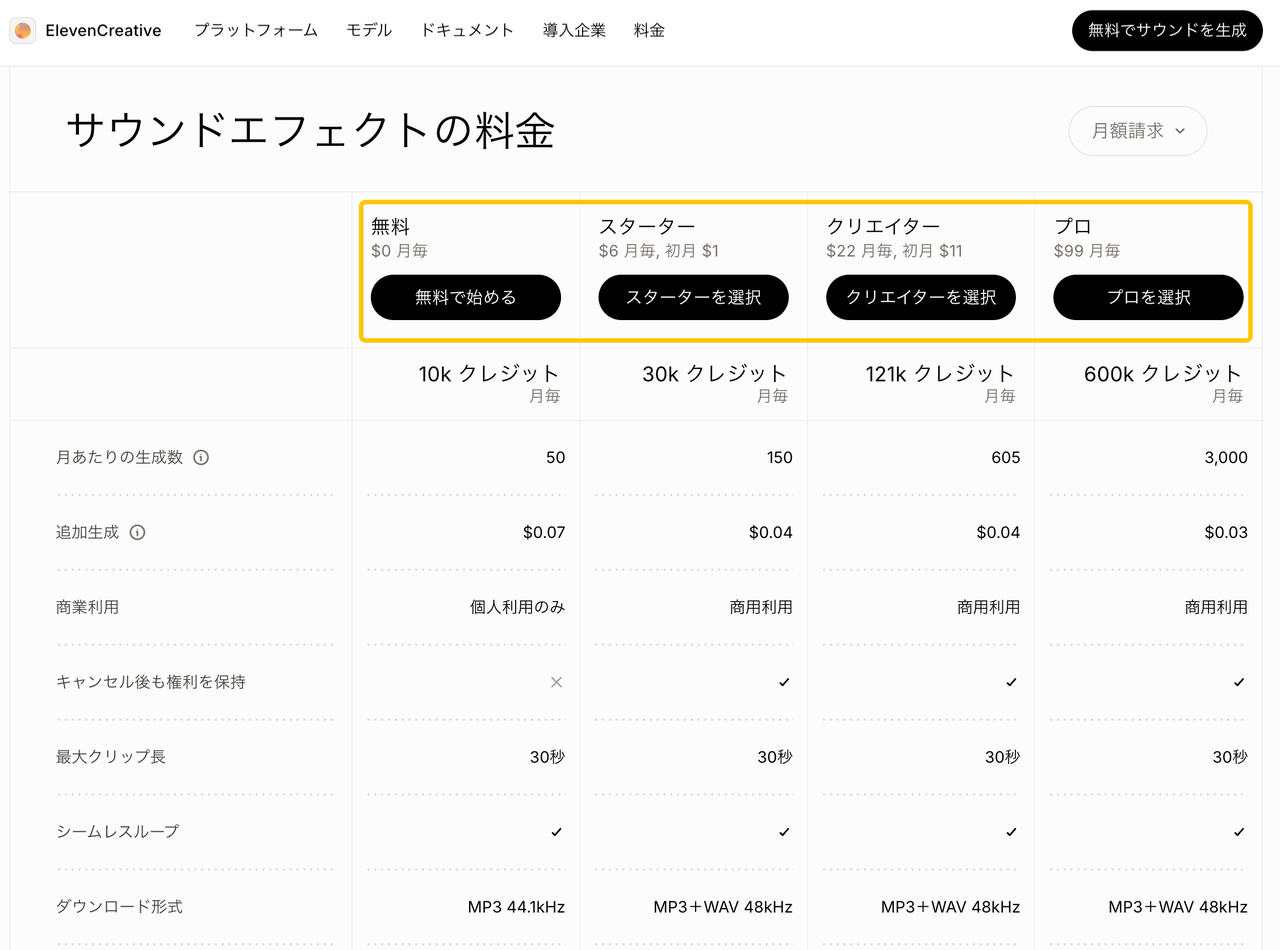
Task: Click the 600k クレジット value
Action: 1163,374
